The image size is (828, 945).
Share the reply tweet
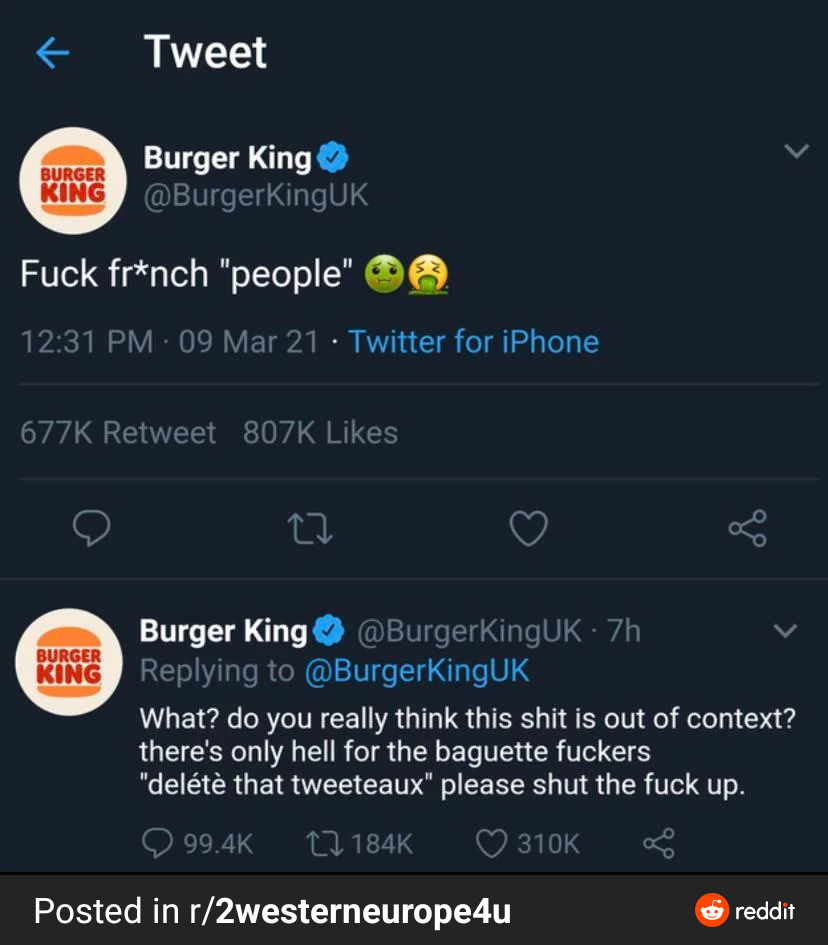pos(658,844)
